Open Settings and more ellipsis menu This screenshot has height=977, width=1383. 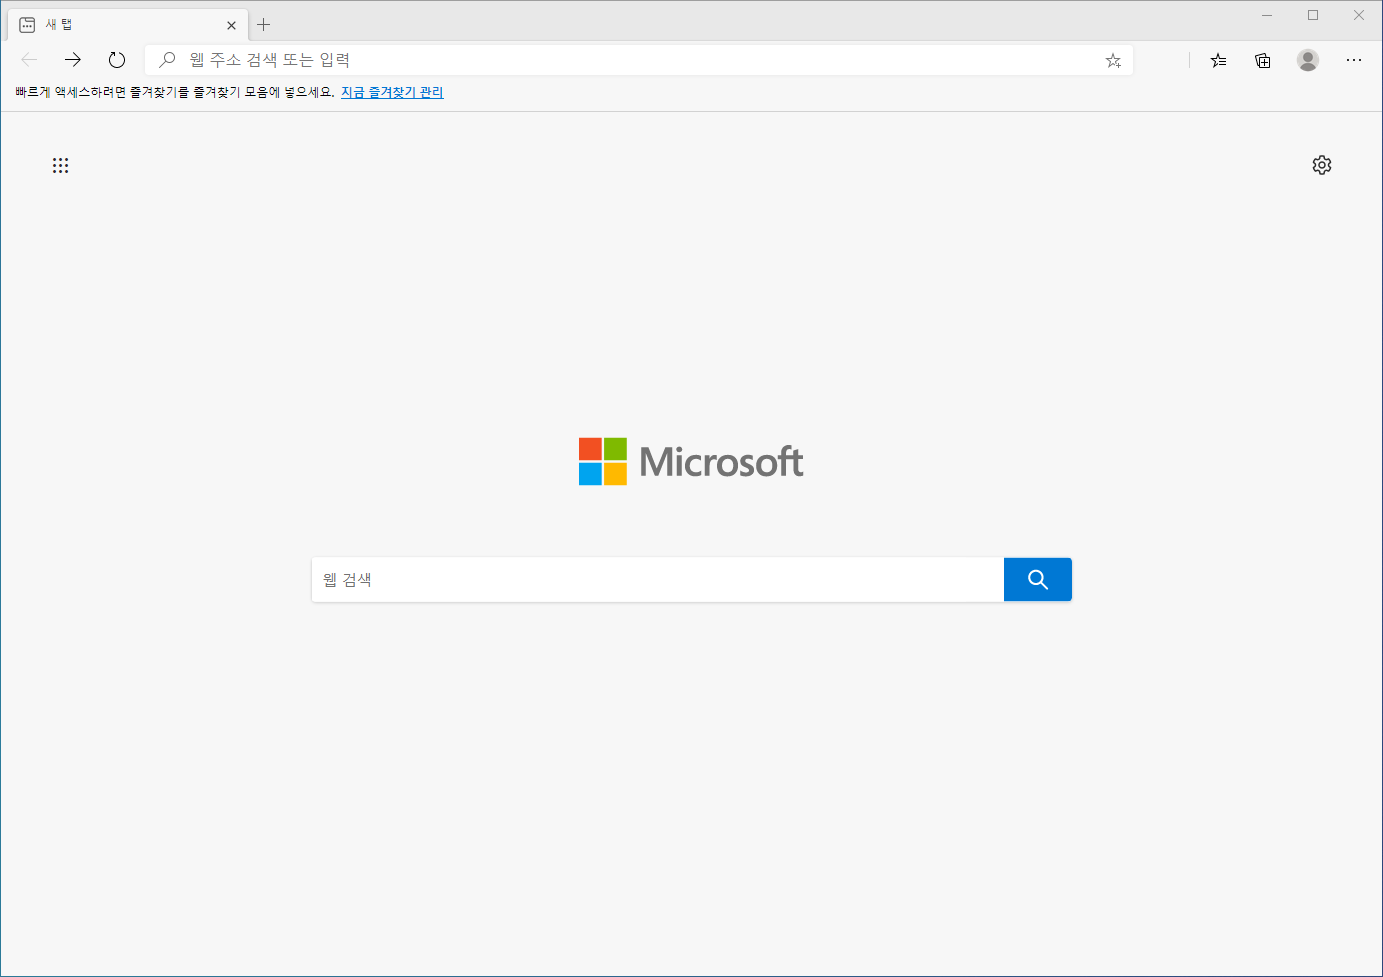click(1354, 60)
